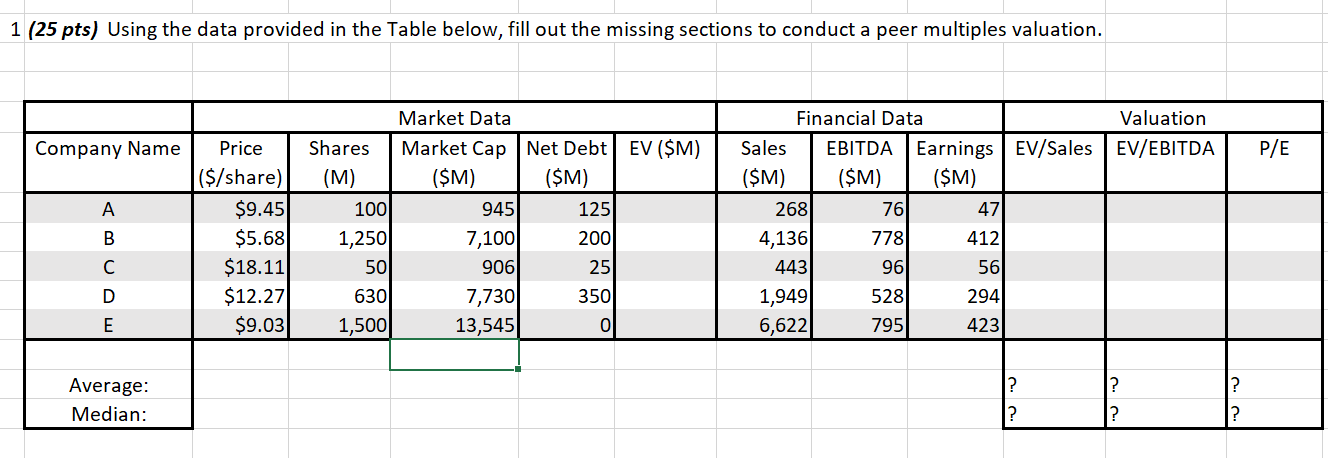Click the EV ($M) cell for company D
Image resolution: width=1328 pixels, height=458 pixels.
coord(665,296)
